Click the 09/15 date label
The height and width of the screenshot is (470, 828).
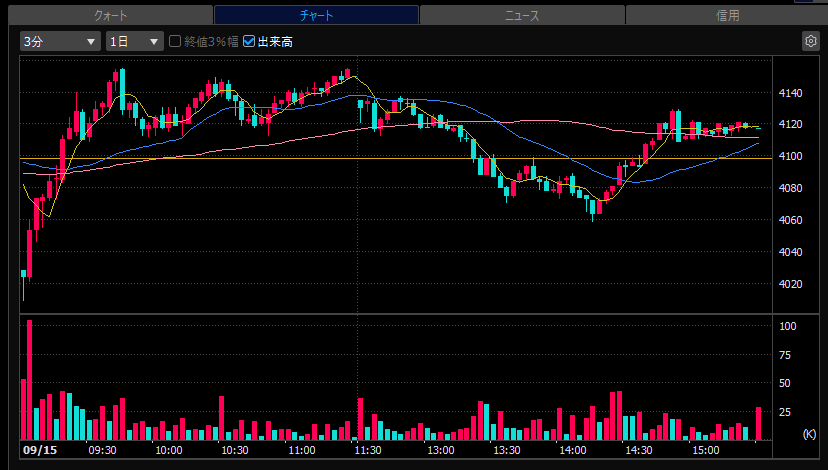click(40, 450)
